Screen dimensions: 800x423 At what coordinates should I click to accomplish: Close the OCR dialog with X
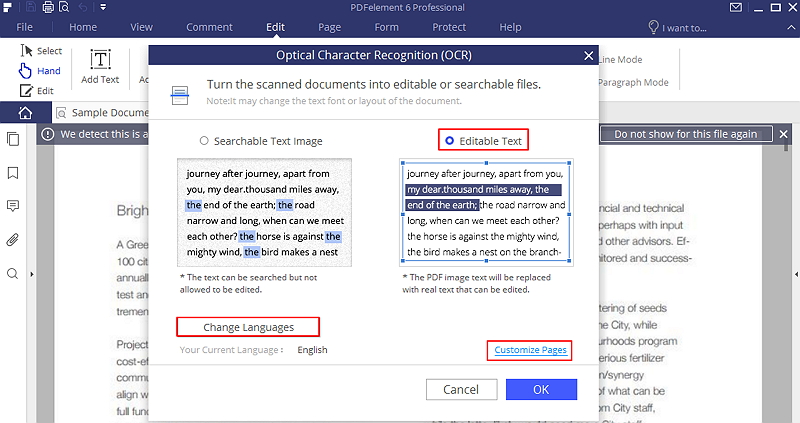coord(588,55)
